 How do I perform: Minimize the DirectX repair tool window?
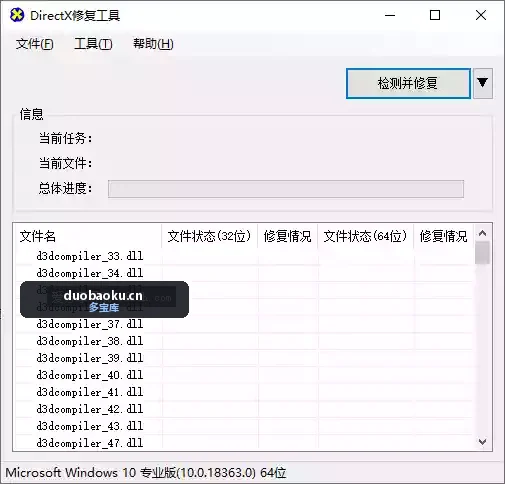[x=390, y=15]
